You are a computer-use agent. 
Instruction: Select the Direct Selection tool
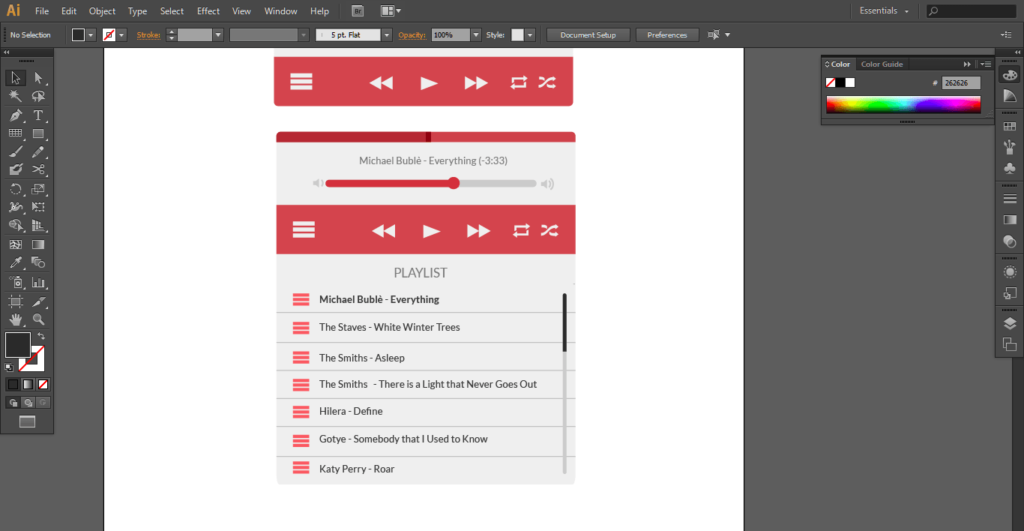tap(38, 78)
